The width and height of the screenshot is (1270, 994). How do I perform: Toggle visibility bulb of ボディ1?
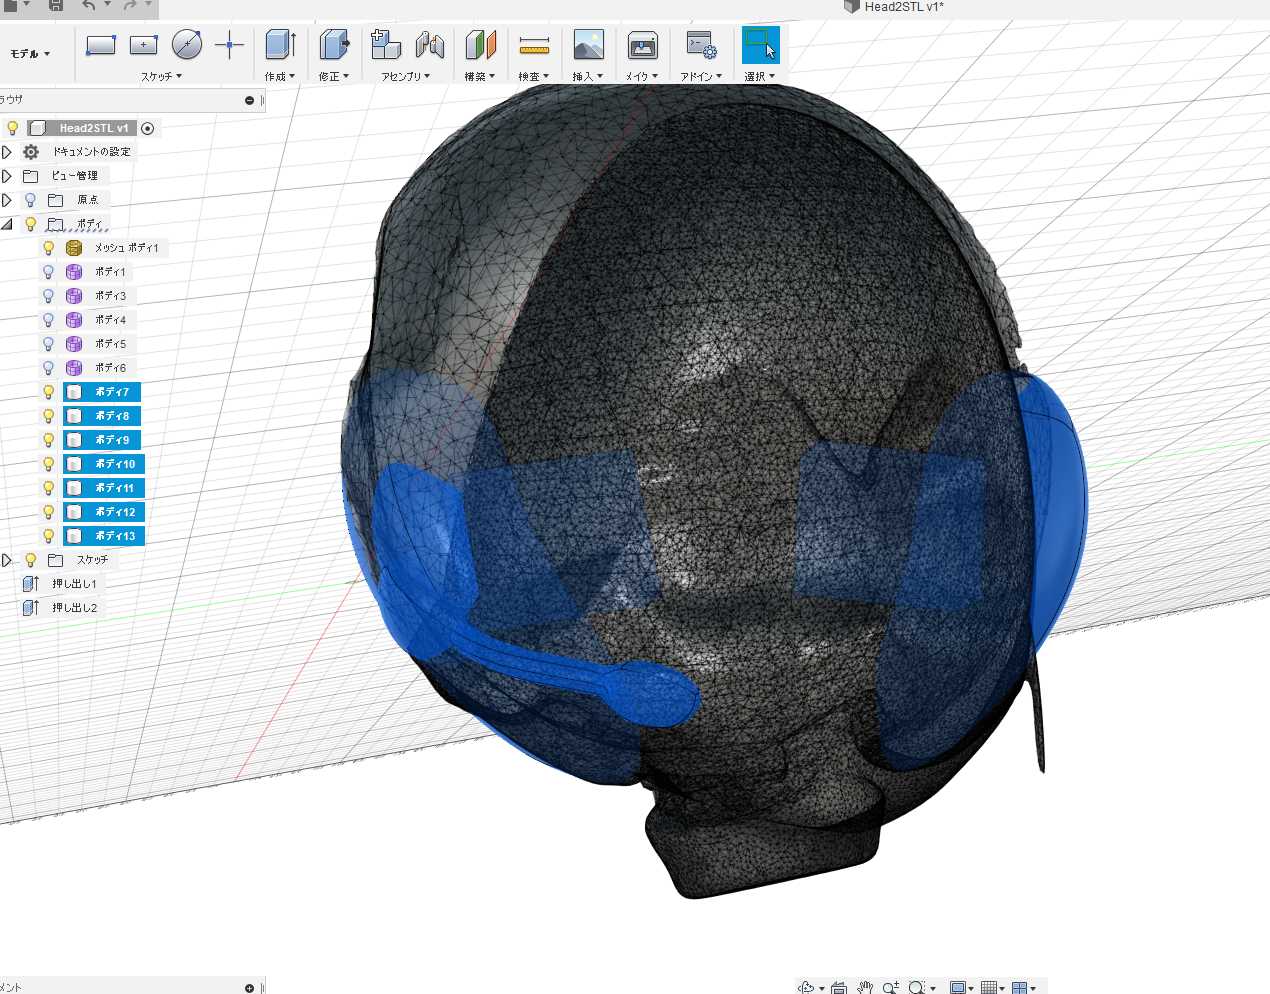[48, 272]
